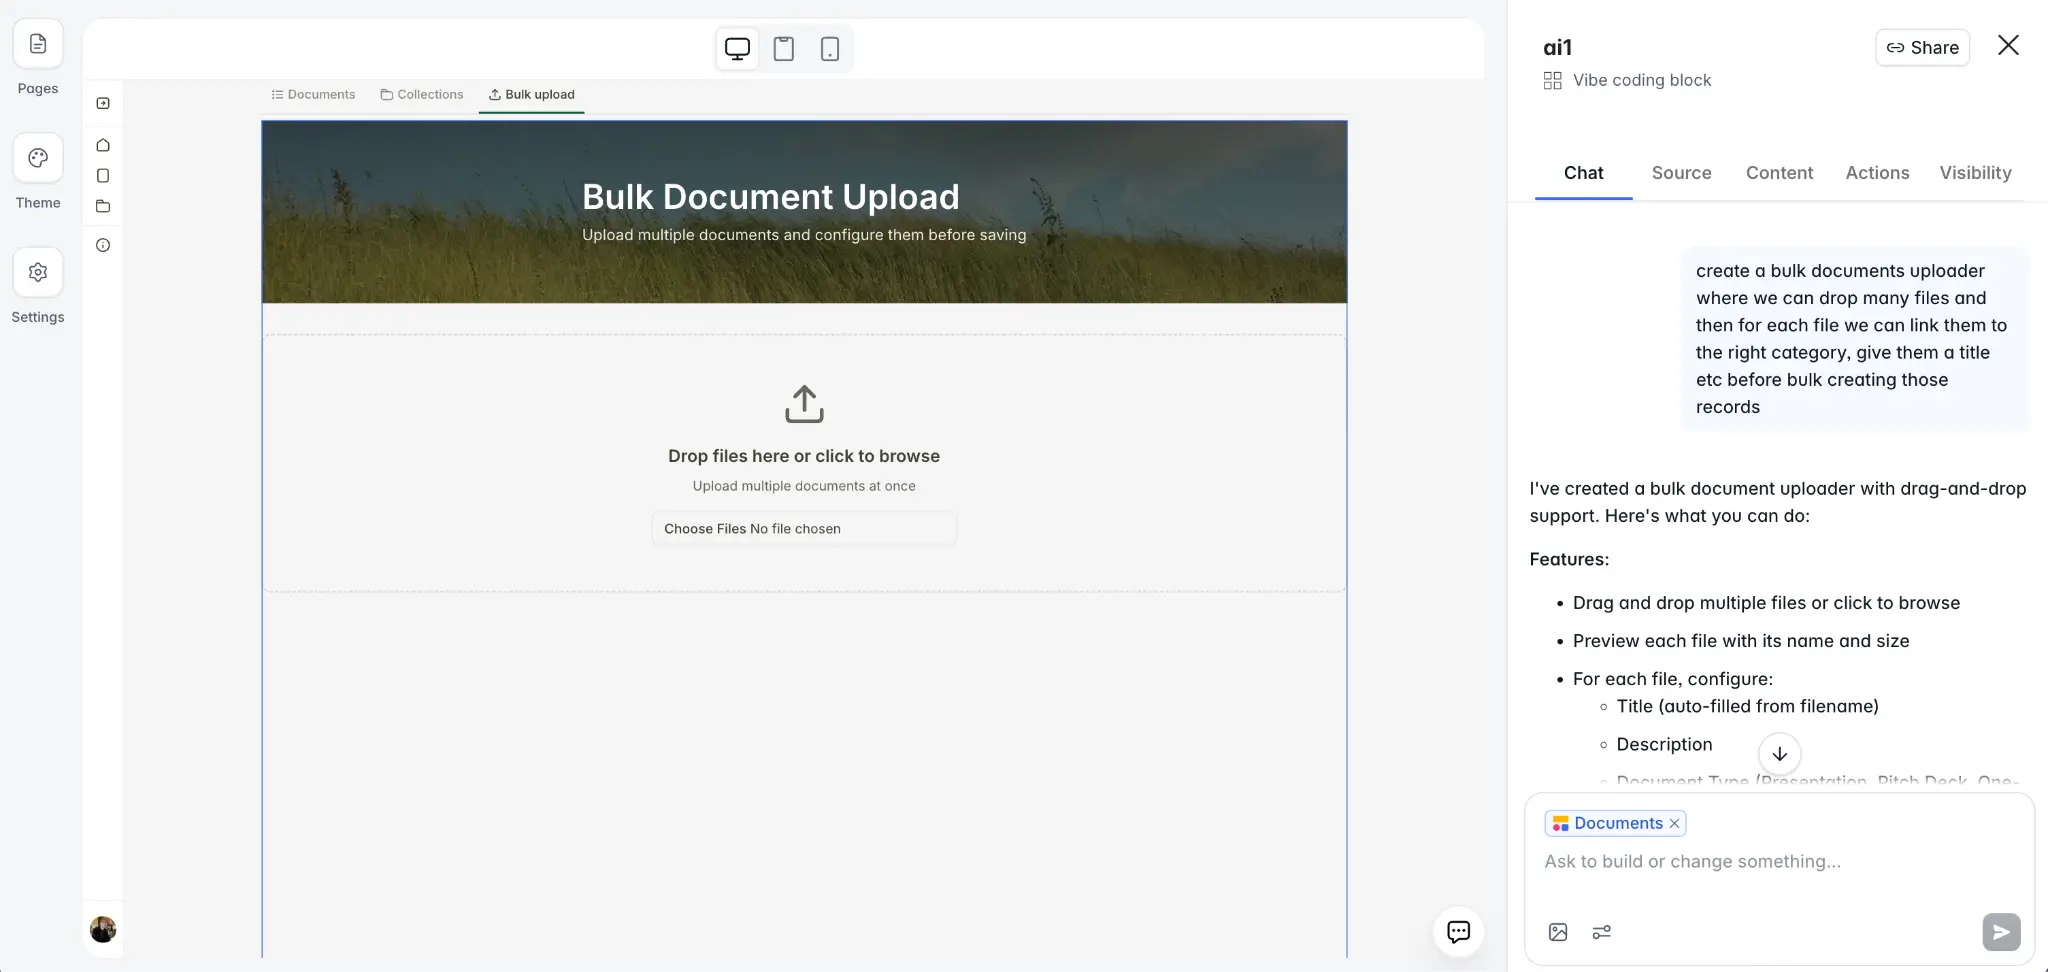This screenshot has height=972, width=2048.
Task: Click the Share button
Action: [1921, 47]
